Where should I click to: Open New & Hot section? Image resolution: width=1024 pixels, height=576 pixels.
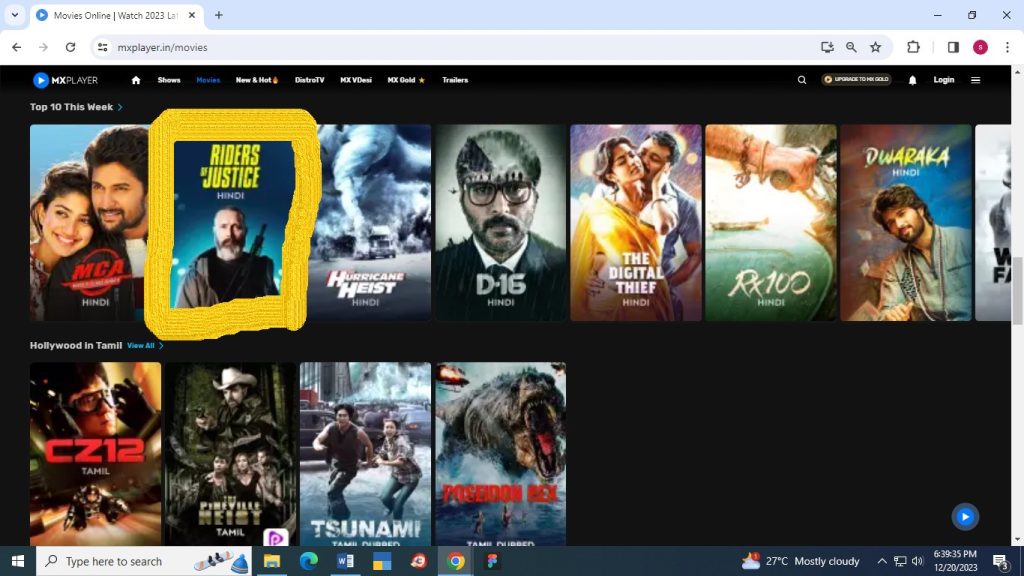[257, 80]
